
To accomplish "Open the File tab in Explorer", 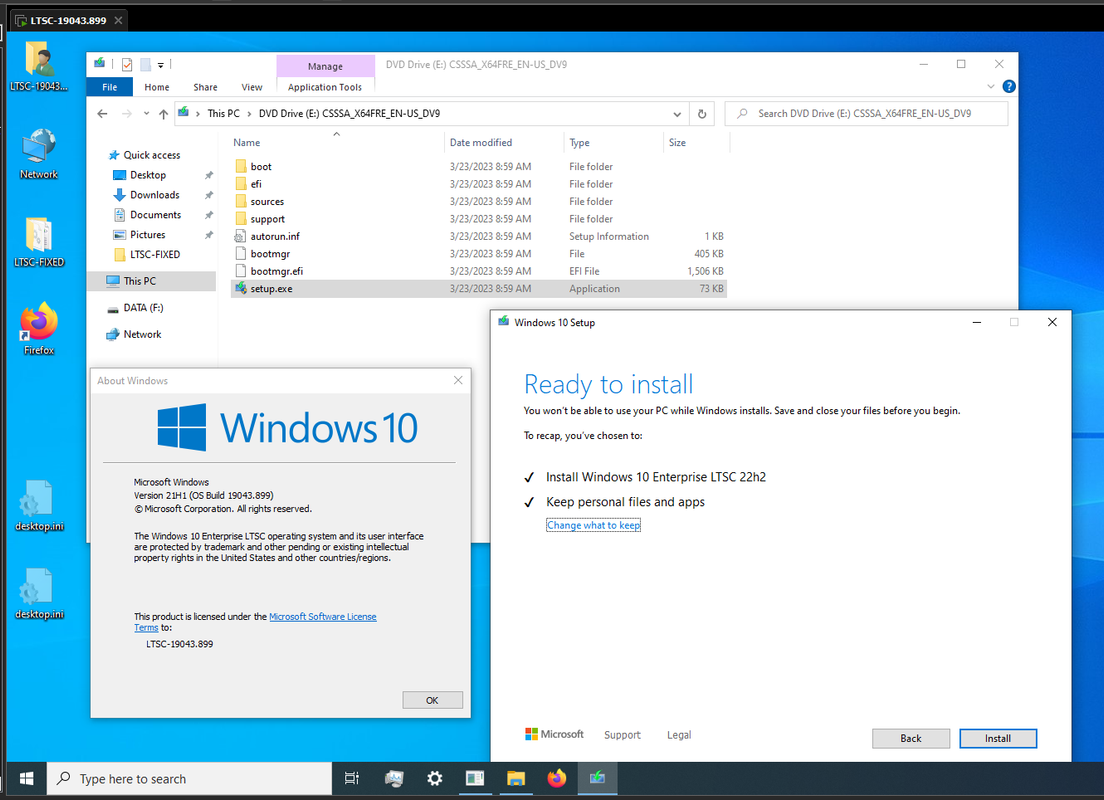I will [109, 87].
